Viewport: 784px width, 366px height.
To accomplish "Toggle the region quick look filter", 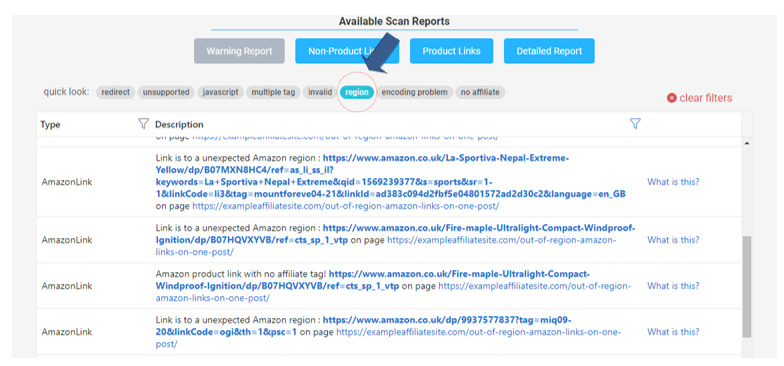I will [357, 92].
